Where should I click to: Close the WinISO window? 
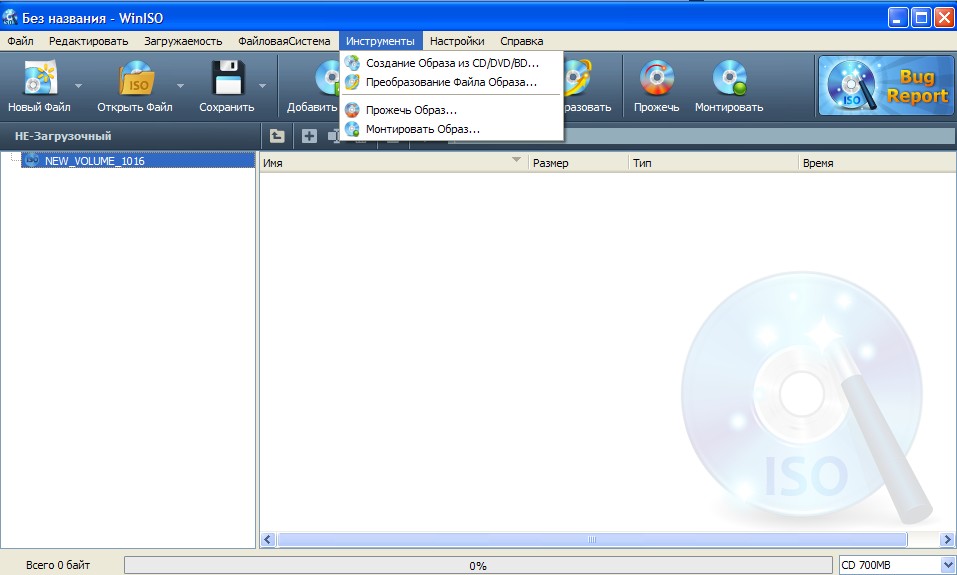tap(944, 18)
